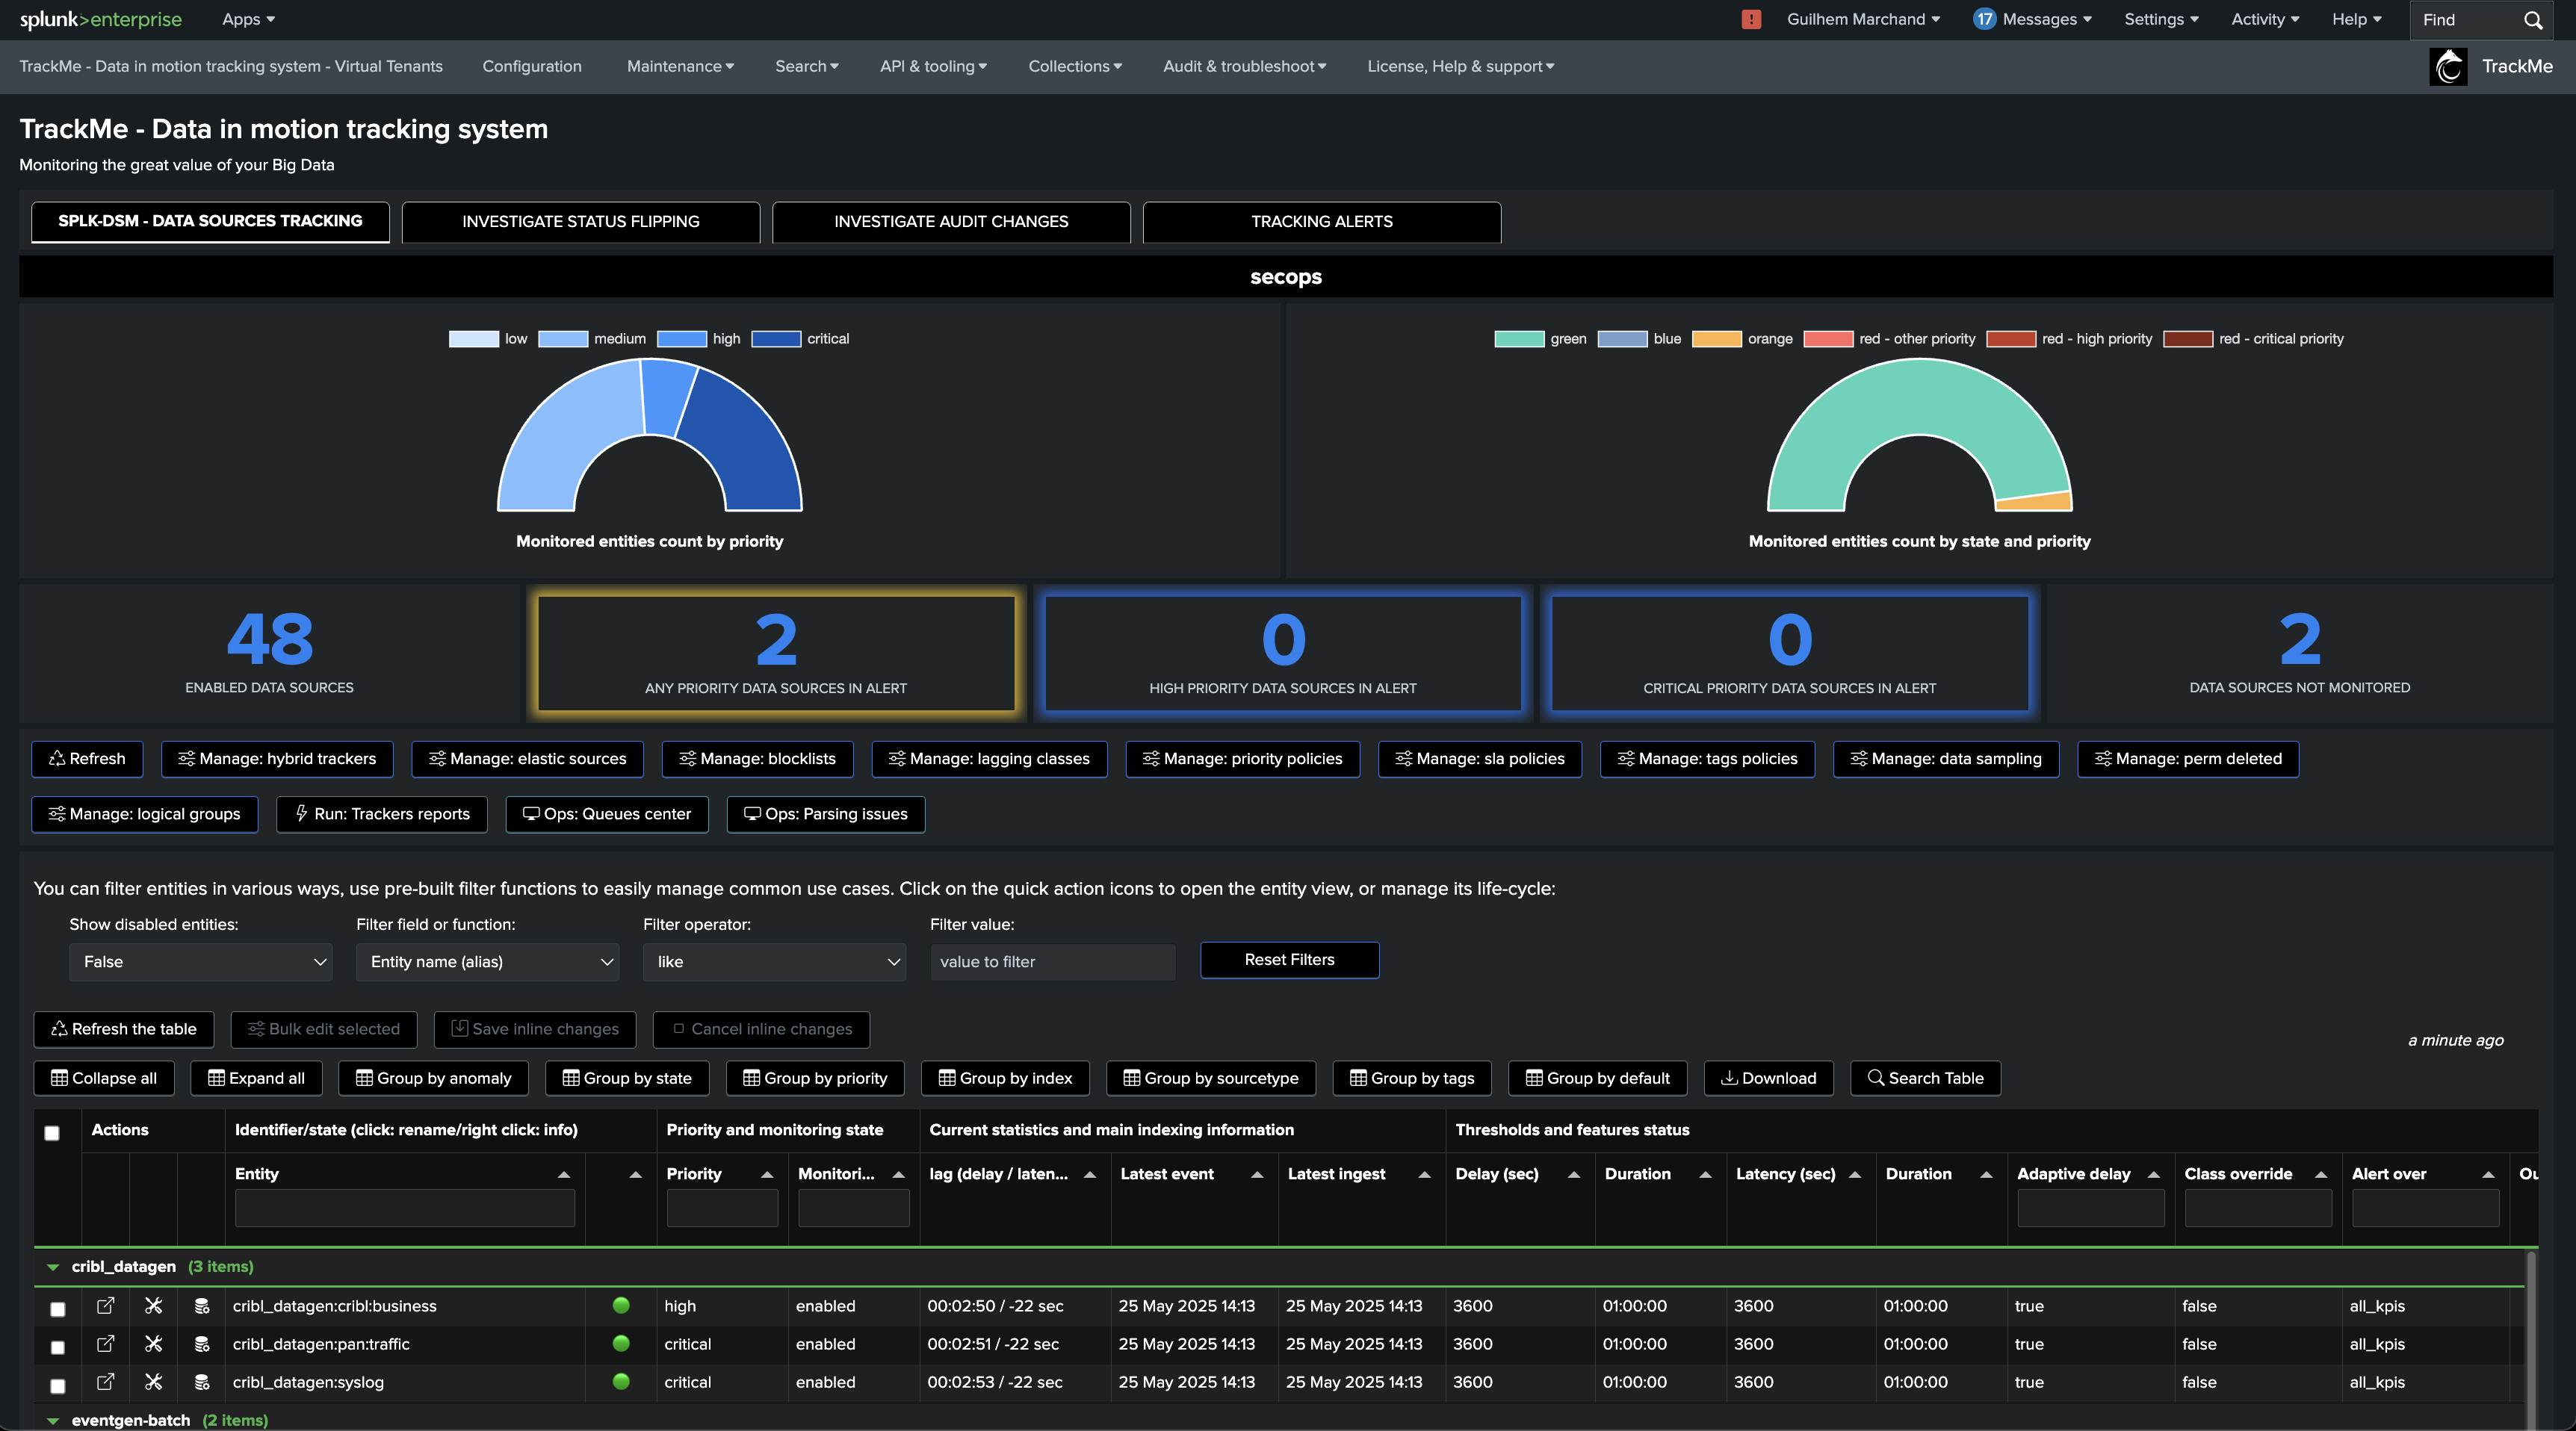The width and height of the screenshot is (2576, 1431).
Task: Click the critical legend color swatch
Action: pyautogui.click(x=776, y=338)
